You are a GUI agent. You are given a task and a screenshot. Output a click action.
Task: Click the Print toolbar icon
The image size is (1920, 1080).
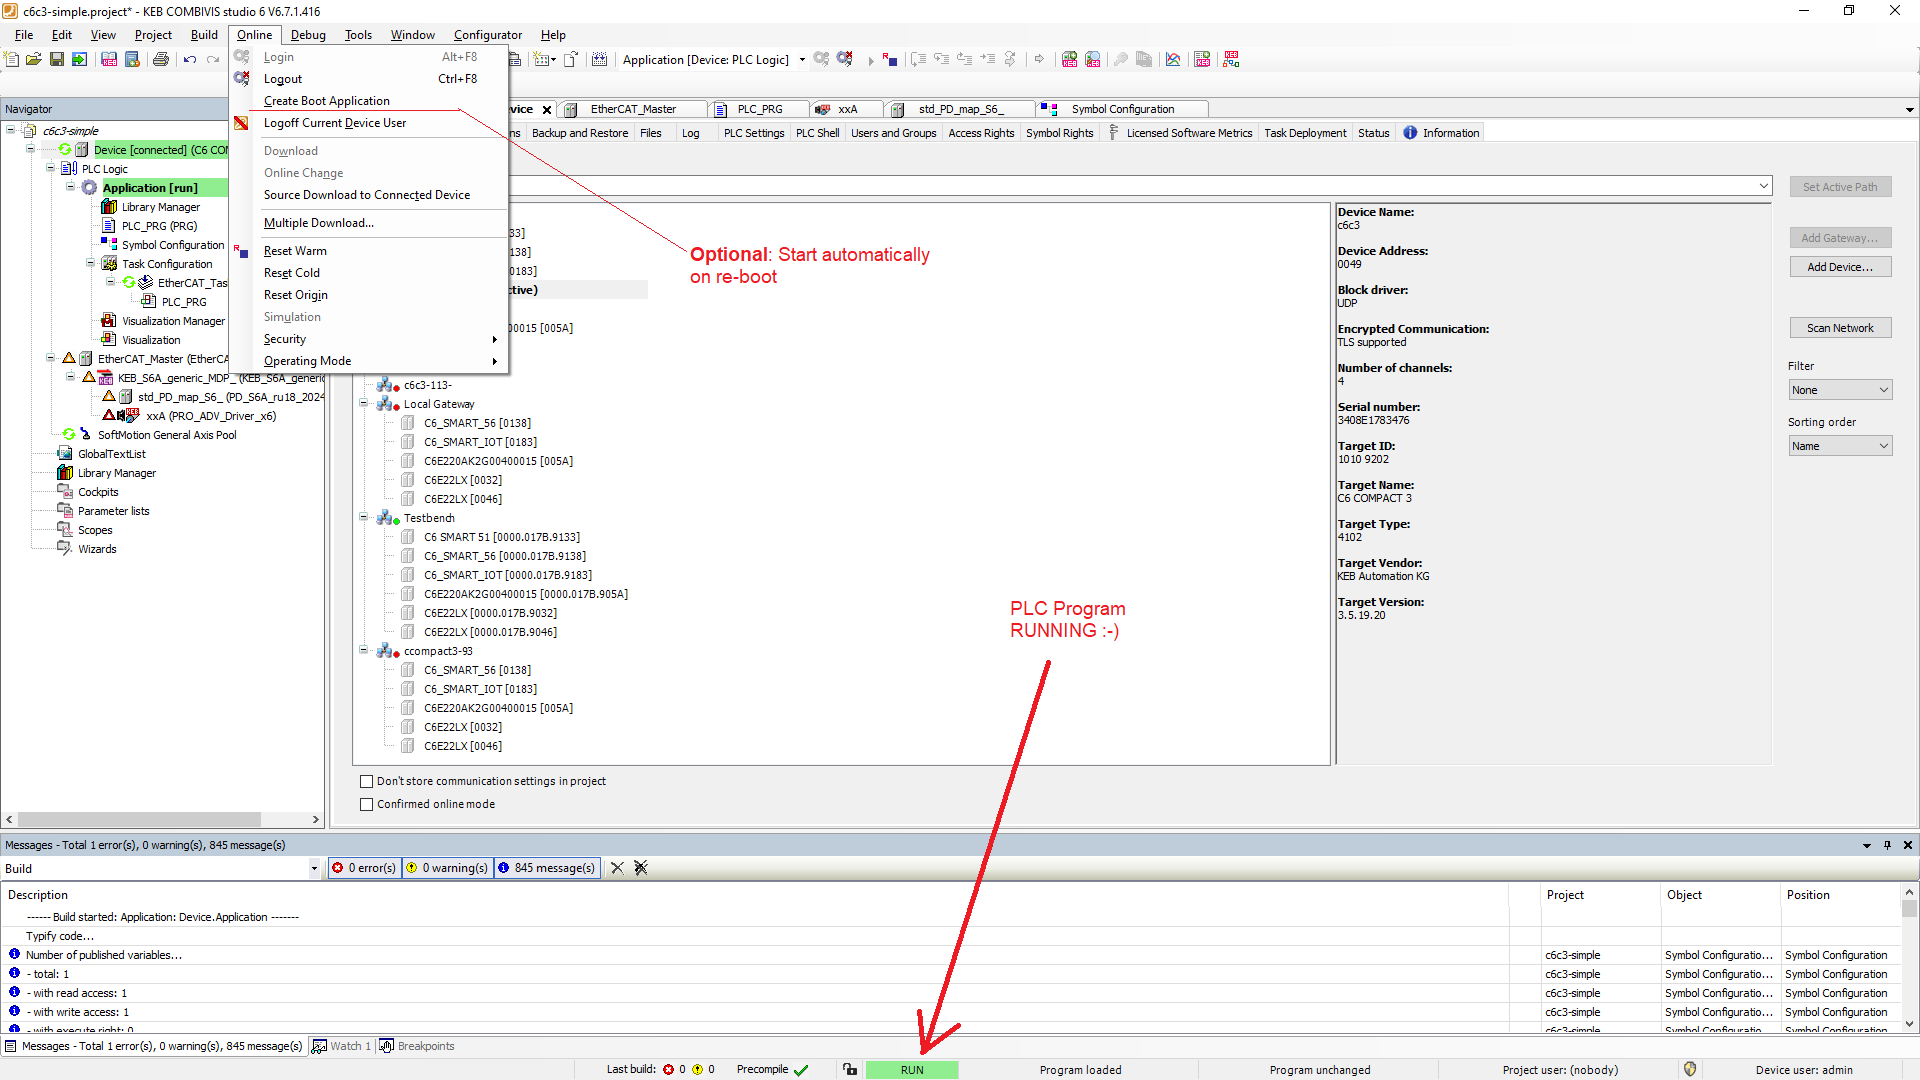pos(160,60)
